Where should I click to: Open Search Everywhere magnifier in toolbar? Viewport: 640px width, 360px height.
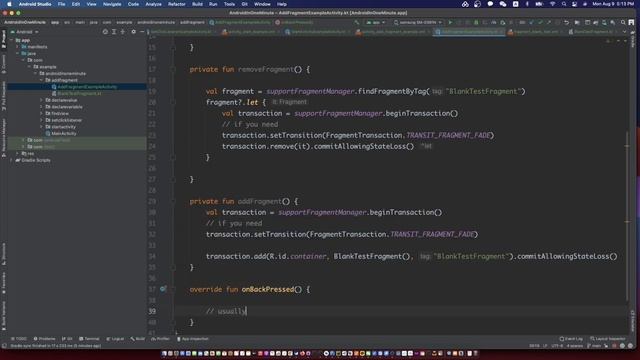point(623,22)
